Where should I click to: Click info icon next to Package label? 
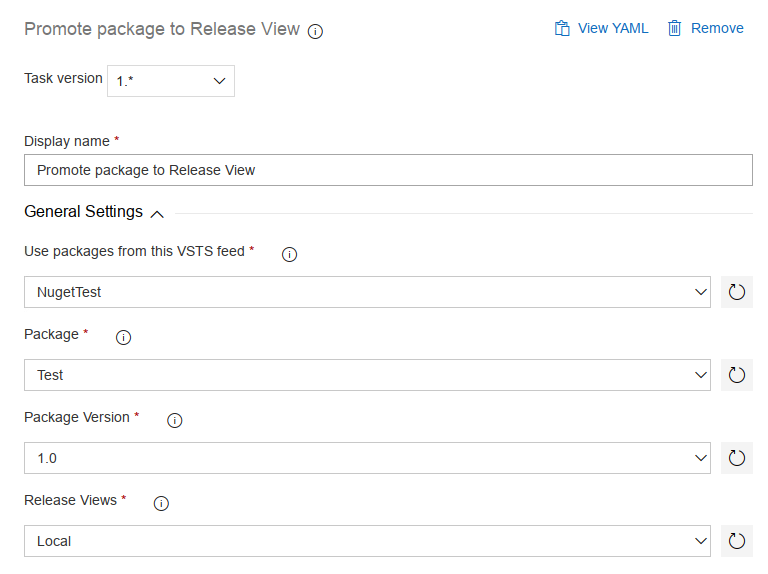(124, 337)
